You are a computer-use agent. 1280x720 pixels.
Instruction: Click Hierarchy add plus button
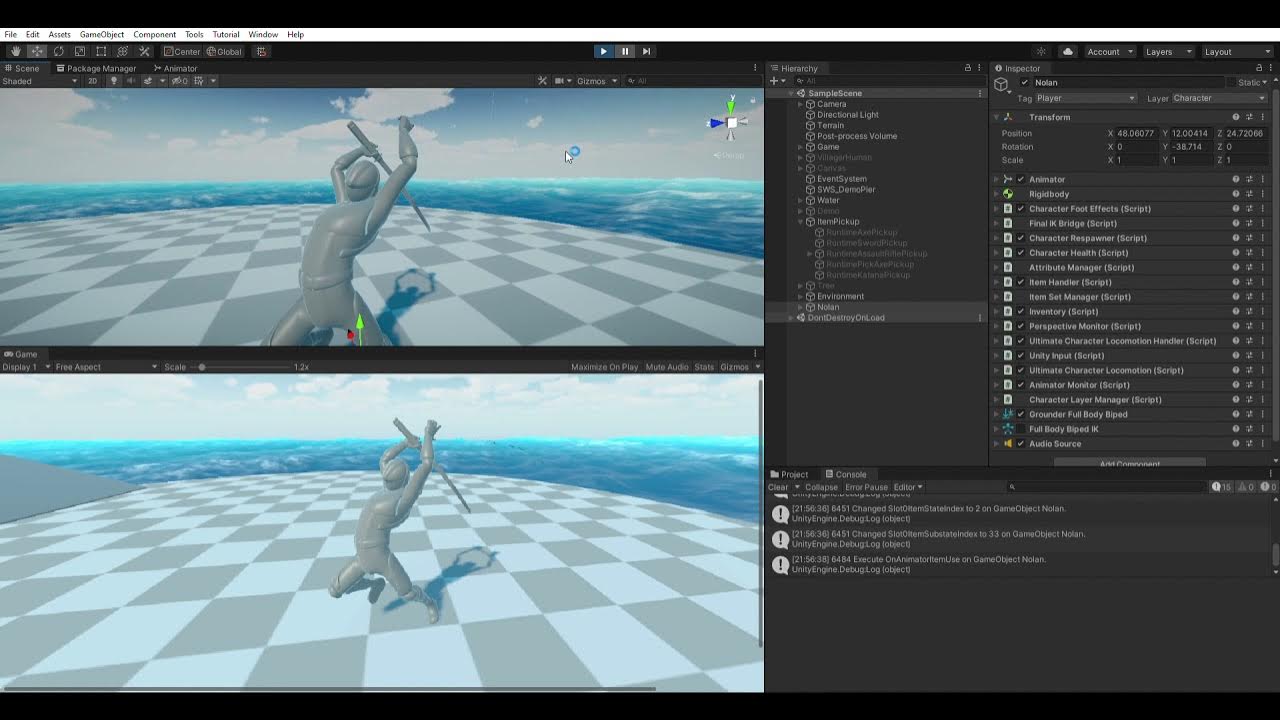point(776,81)
